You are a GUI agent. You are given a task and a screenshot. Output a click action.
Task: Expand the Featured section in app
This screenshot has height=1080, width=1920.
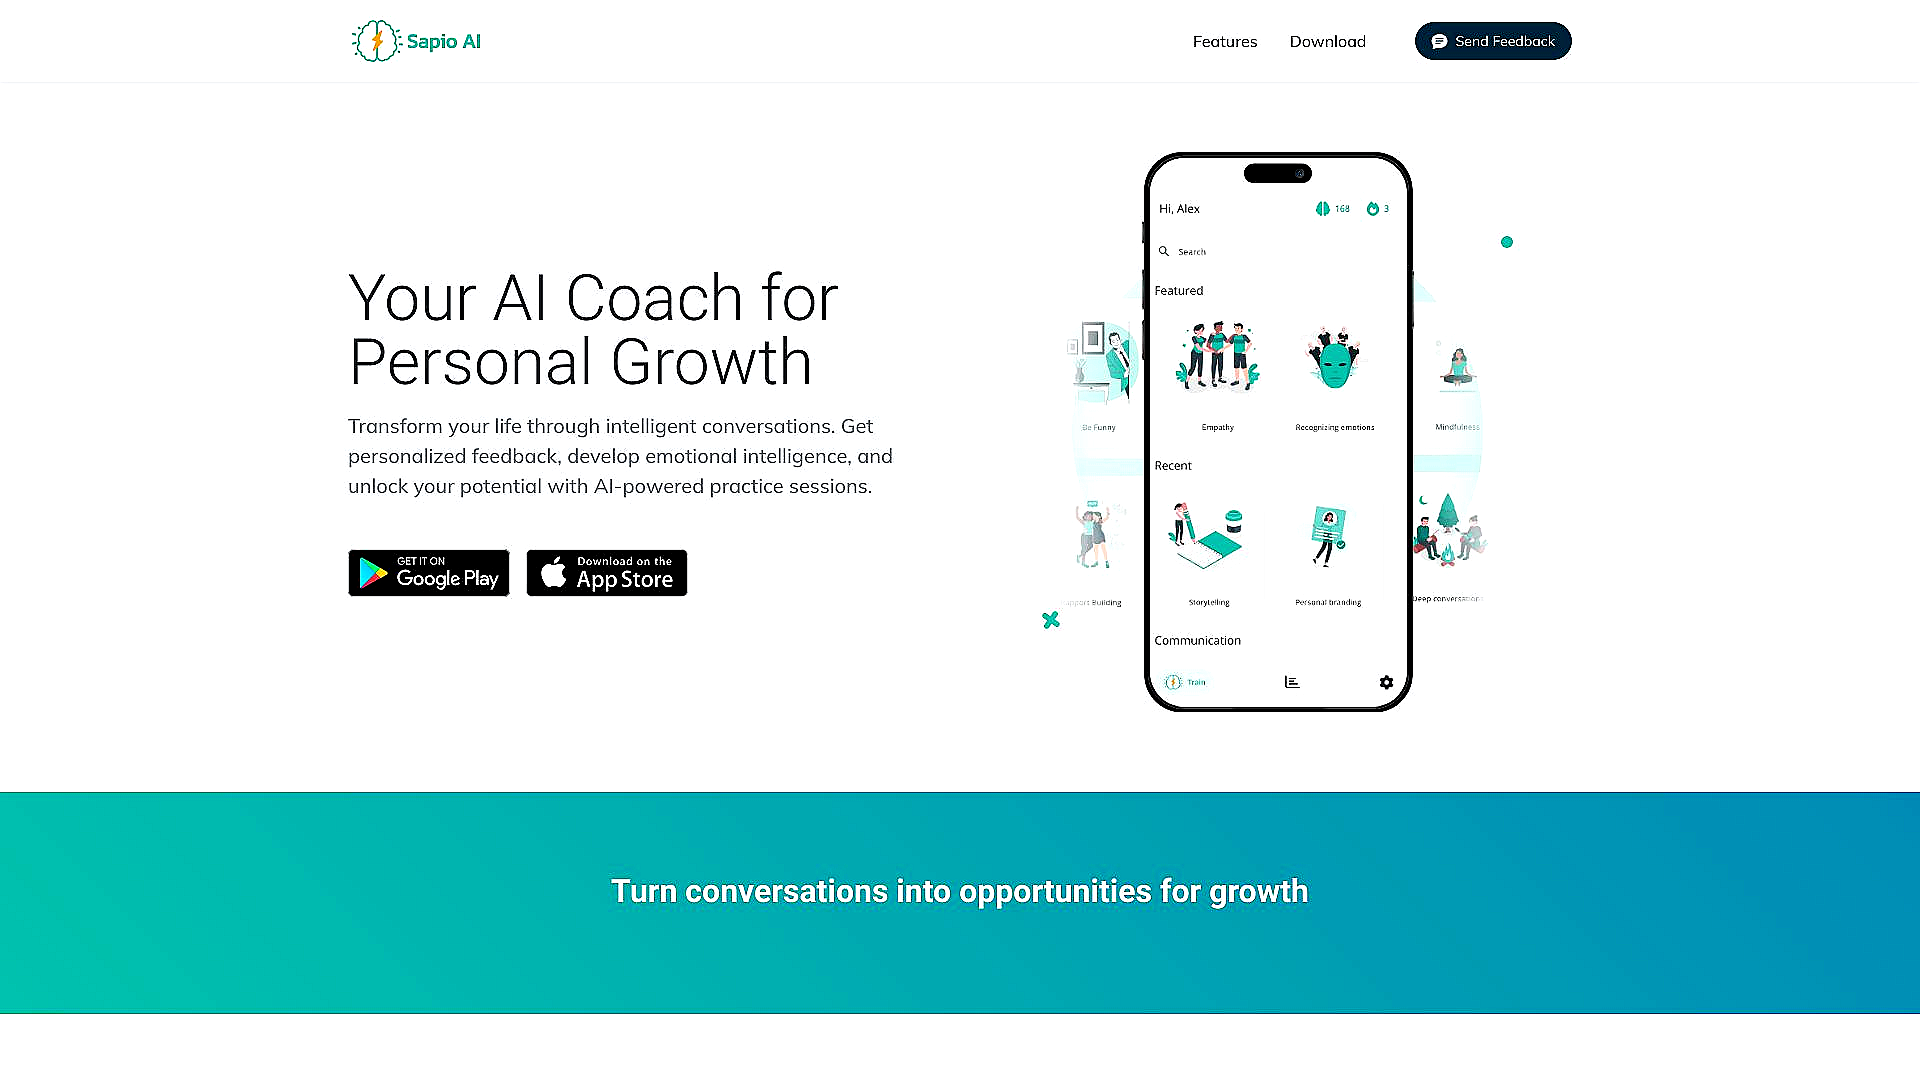(1179, 290)
